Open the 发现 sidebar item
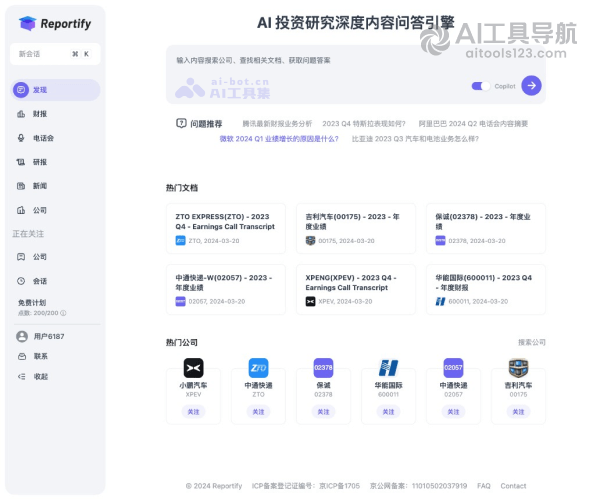 [x=55, y=90]
